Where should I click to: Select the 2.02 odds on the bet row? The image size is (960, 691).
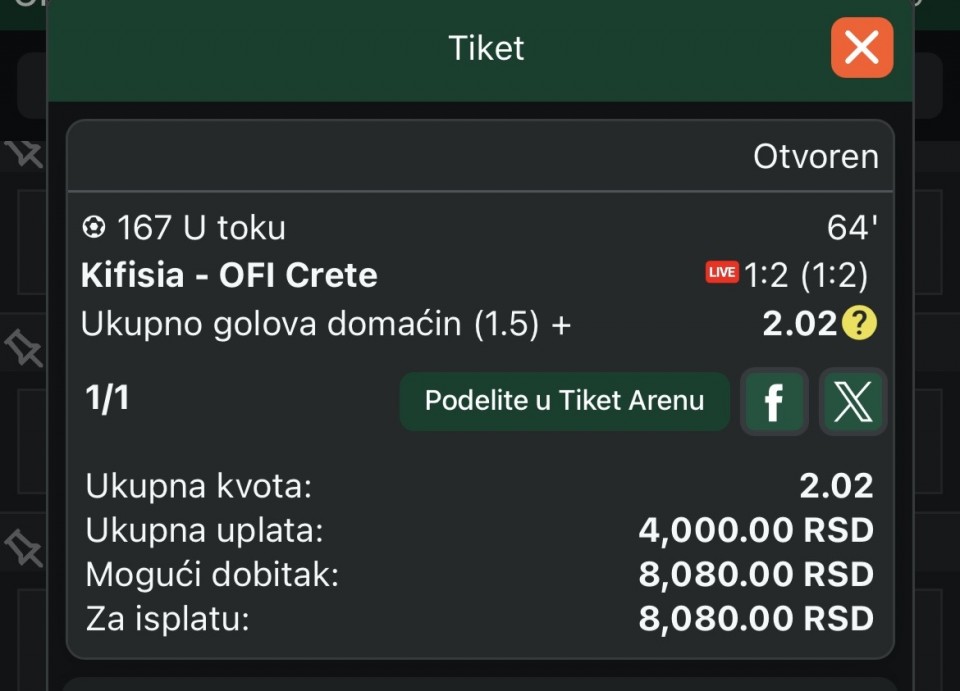(799, 323)
